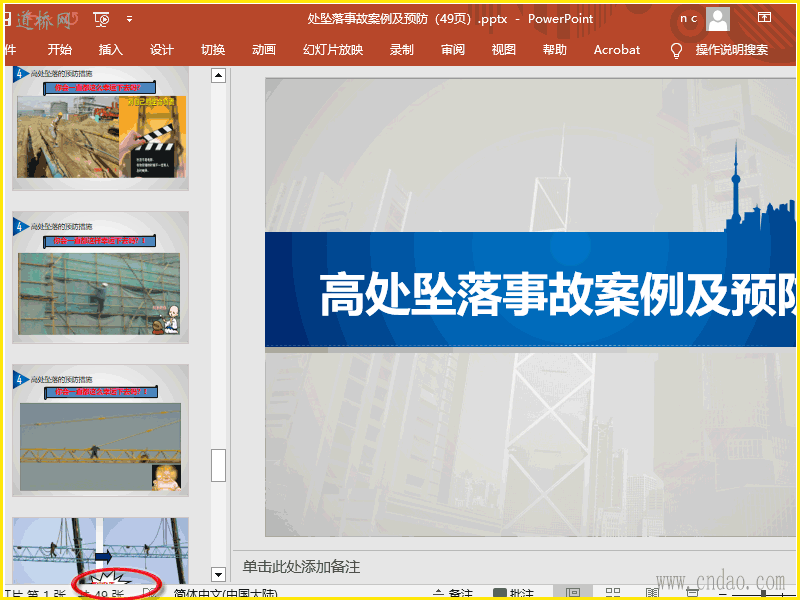Select the 设计 tab
Viewport: 800px width, 600px height.
(x=162, y=49)
